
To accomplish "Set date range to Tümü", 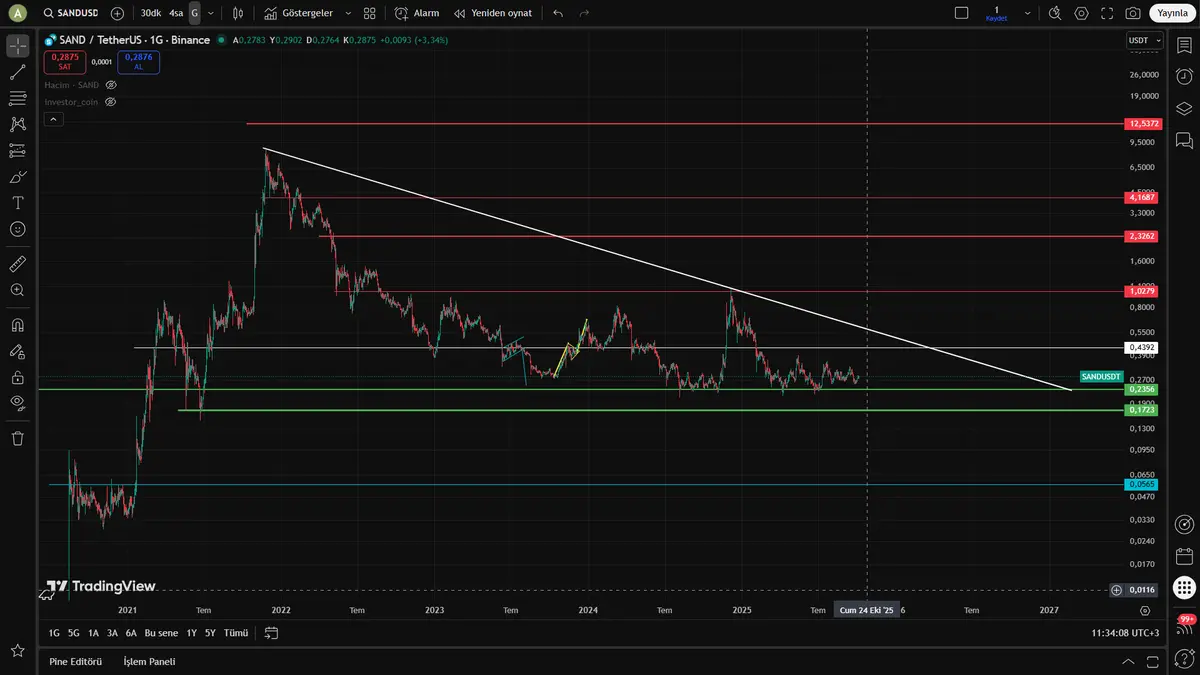I will point(236,633).
